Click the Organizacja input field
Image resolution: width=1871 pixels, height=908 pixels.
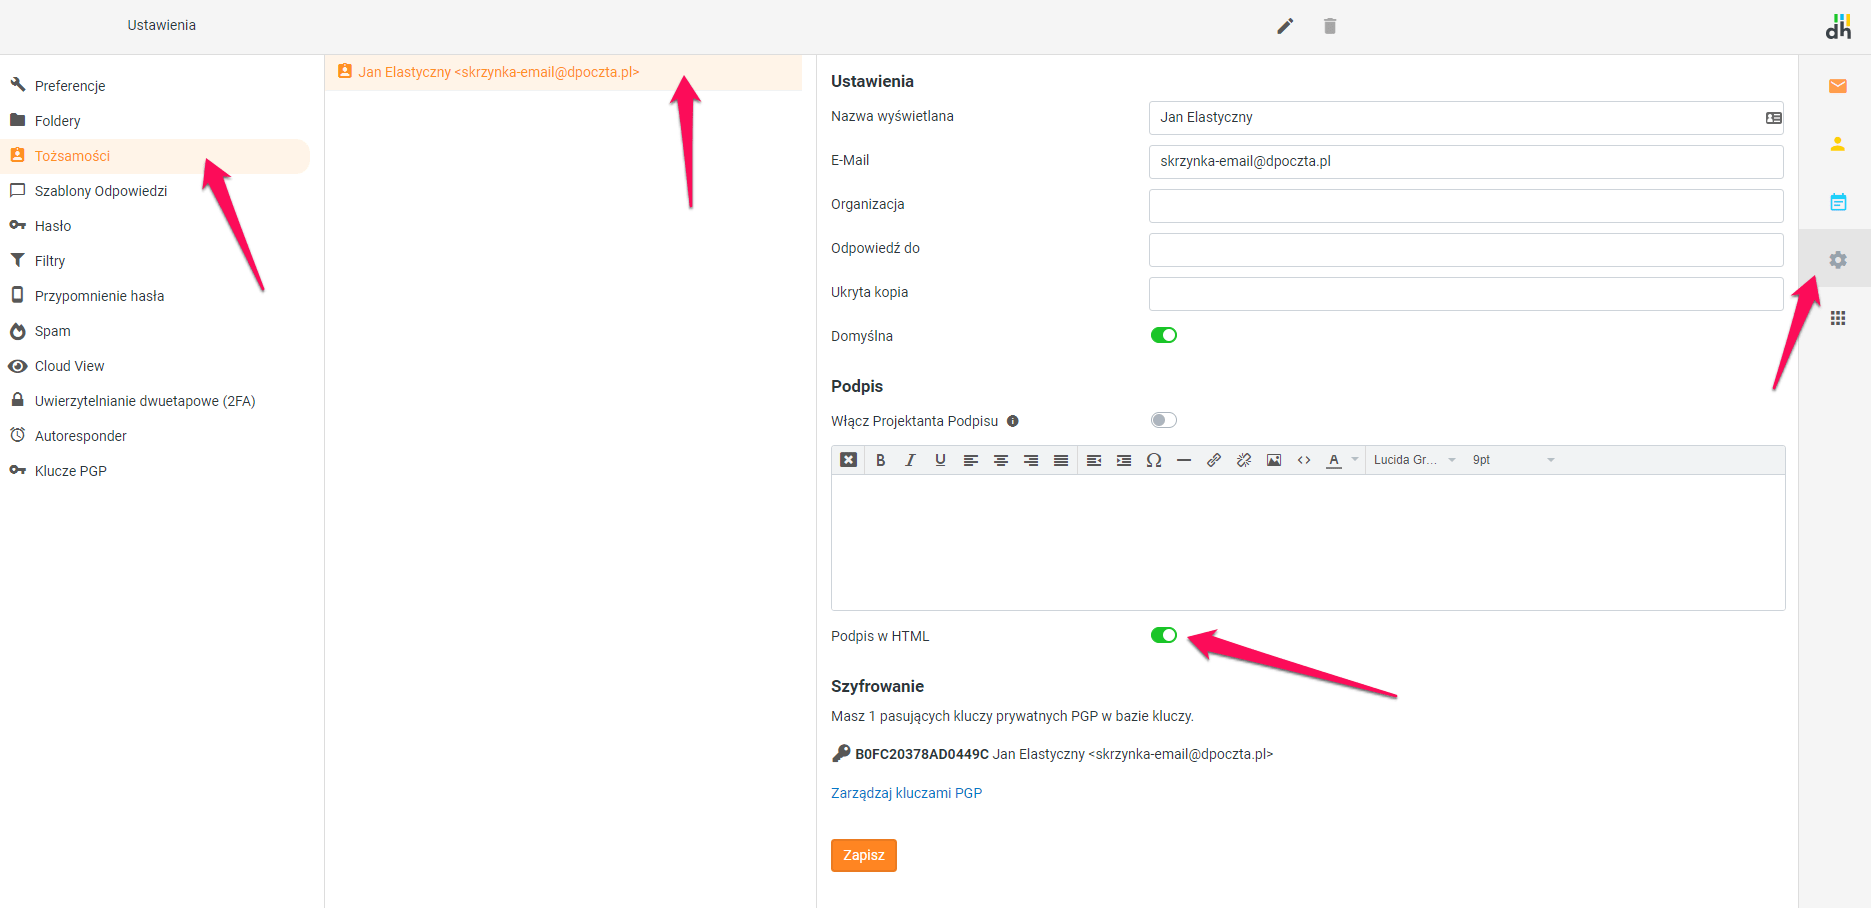pos(1466,206)
